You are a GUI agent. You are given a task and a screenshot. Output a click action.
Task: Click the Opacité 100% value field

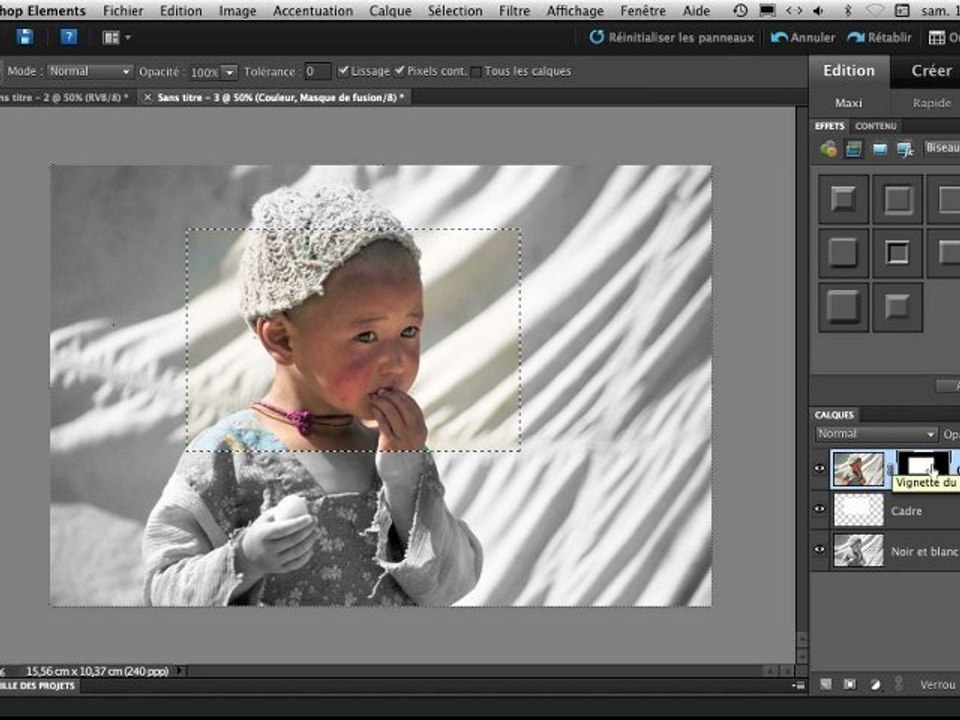pyautogui.click(x=204, y=72)
